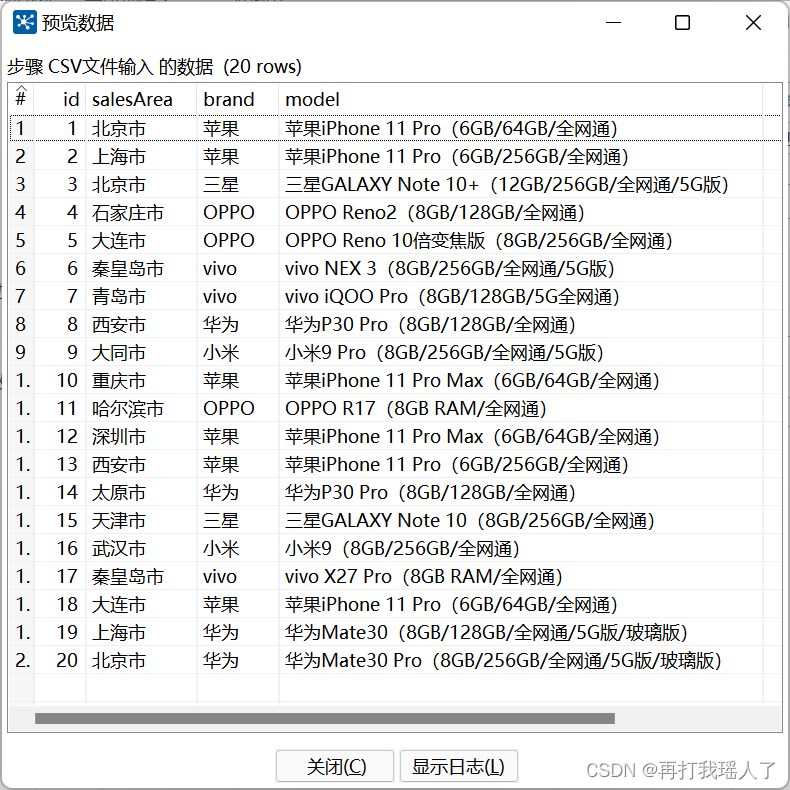Select OPPO R17 model cell

[520, 409]
